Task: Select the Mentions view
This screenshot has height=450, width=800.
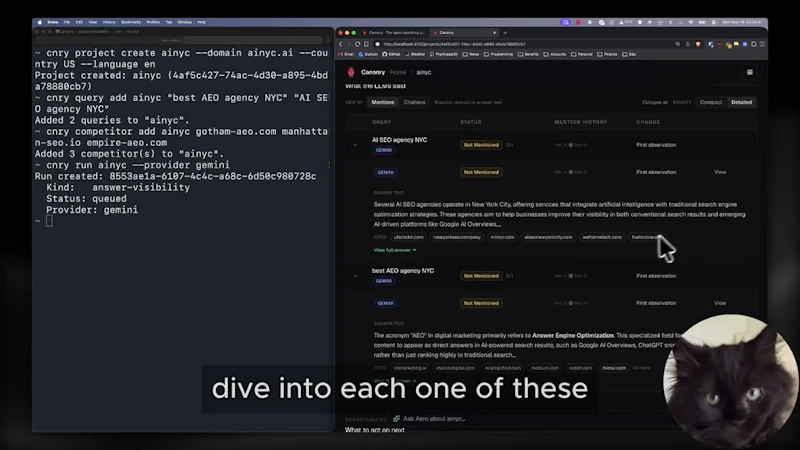Action: 383,103
